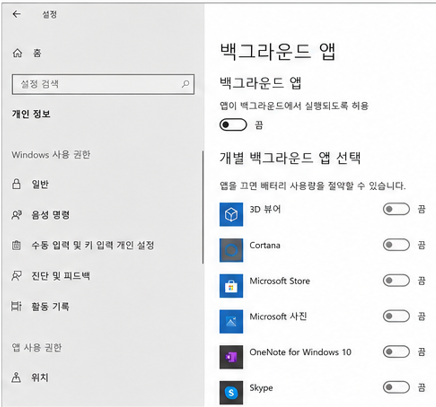Image resolution: width=436 pixels, height=407 pixels.
Task: Select the 일반 lock icon
Action: coord(16,184)
